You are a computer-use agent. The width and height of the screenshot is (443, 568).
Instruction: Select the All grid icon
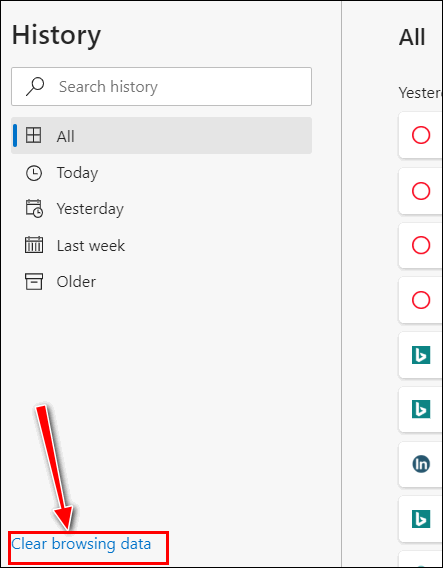(33, 135)
